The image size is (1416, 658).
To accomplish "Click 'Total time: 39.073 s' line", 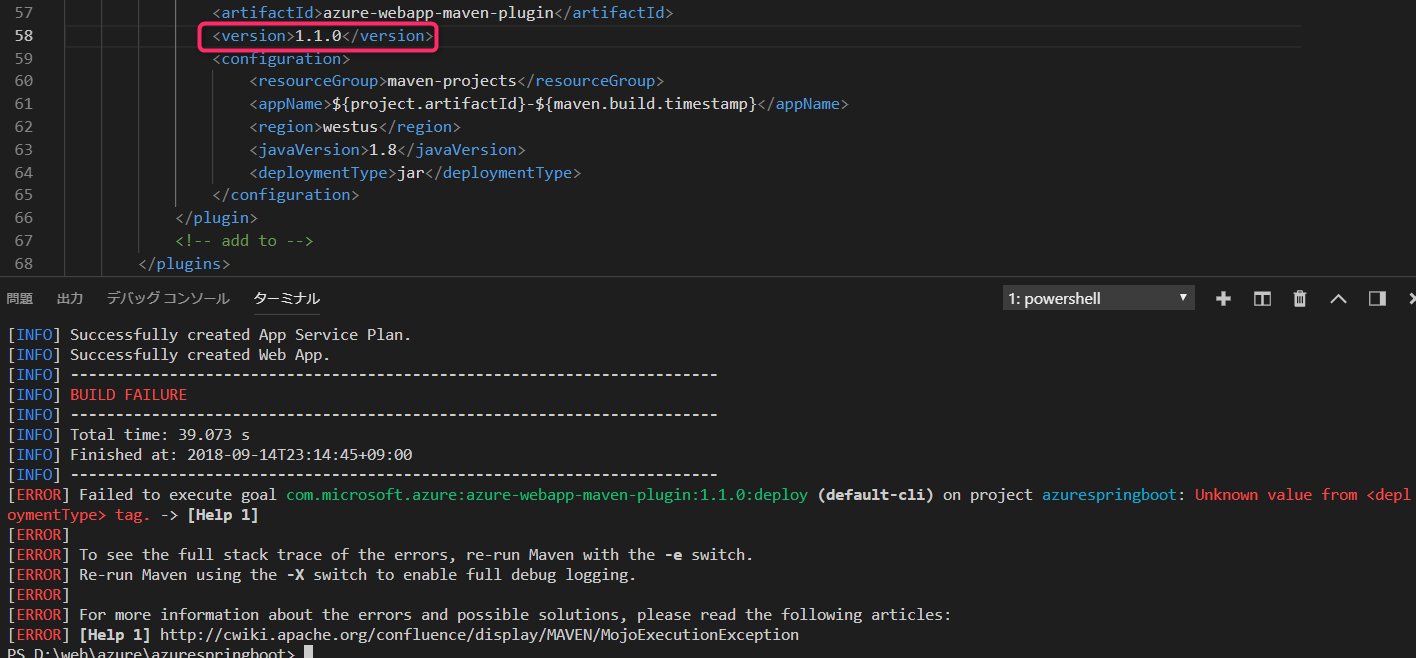I will coord(160,435).
